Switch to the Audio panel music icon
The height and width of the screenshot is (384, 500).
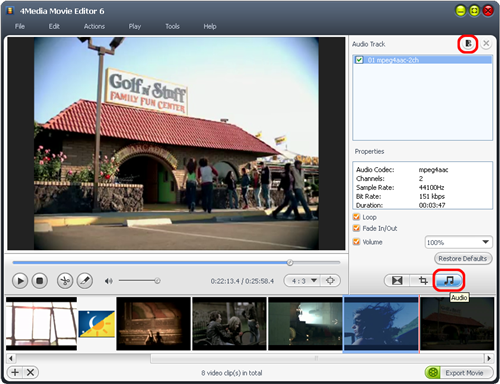click(449, 281)
